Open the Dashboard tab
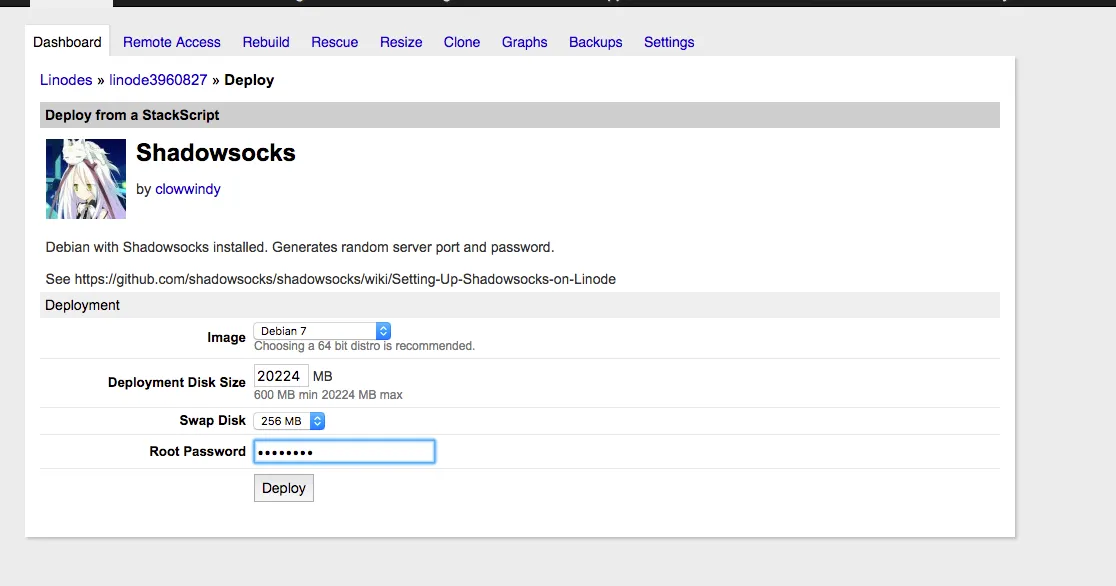 point(67,42)
